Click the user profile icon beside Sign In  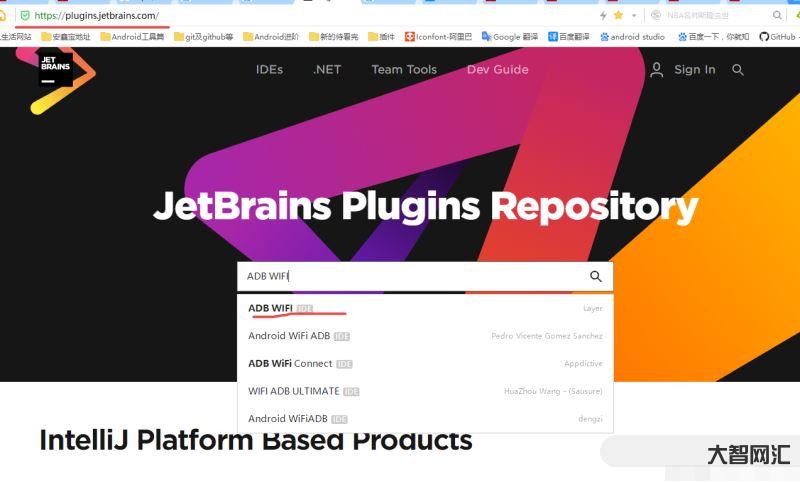click(x=657, y=70)
